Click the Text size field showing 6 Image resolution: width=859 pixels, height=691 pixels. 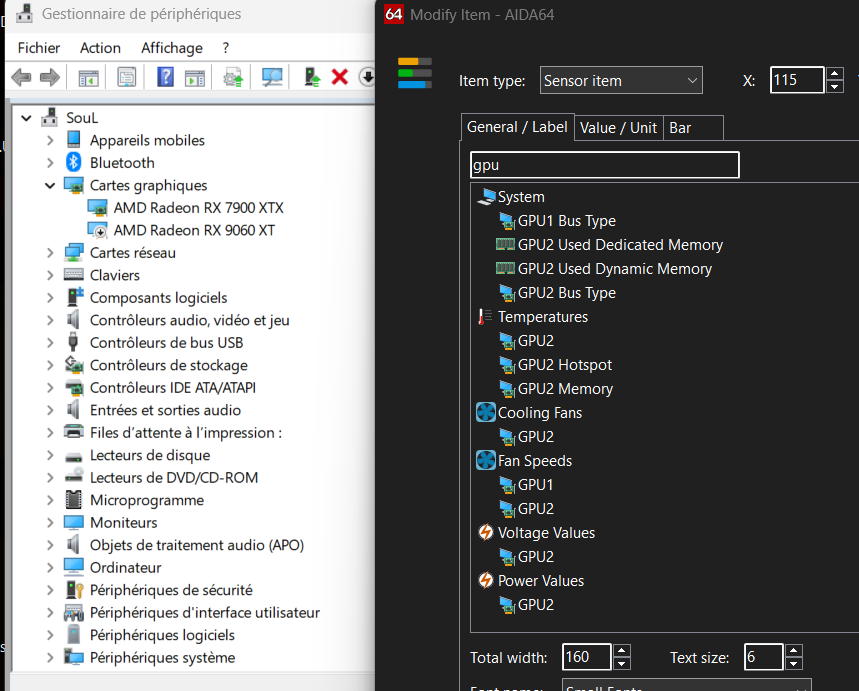tap(763, 656)
